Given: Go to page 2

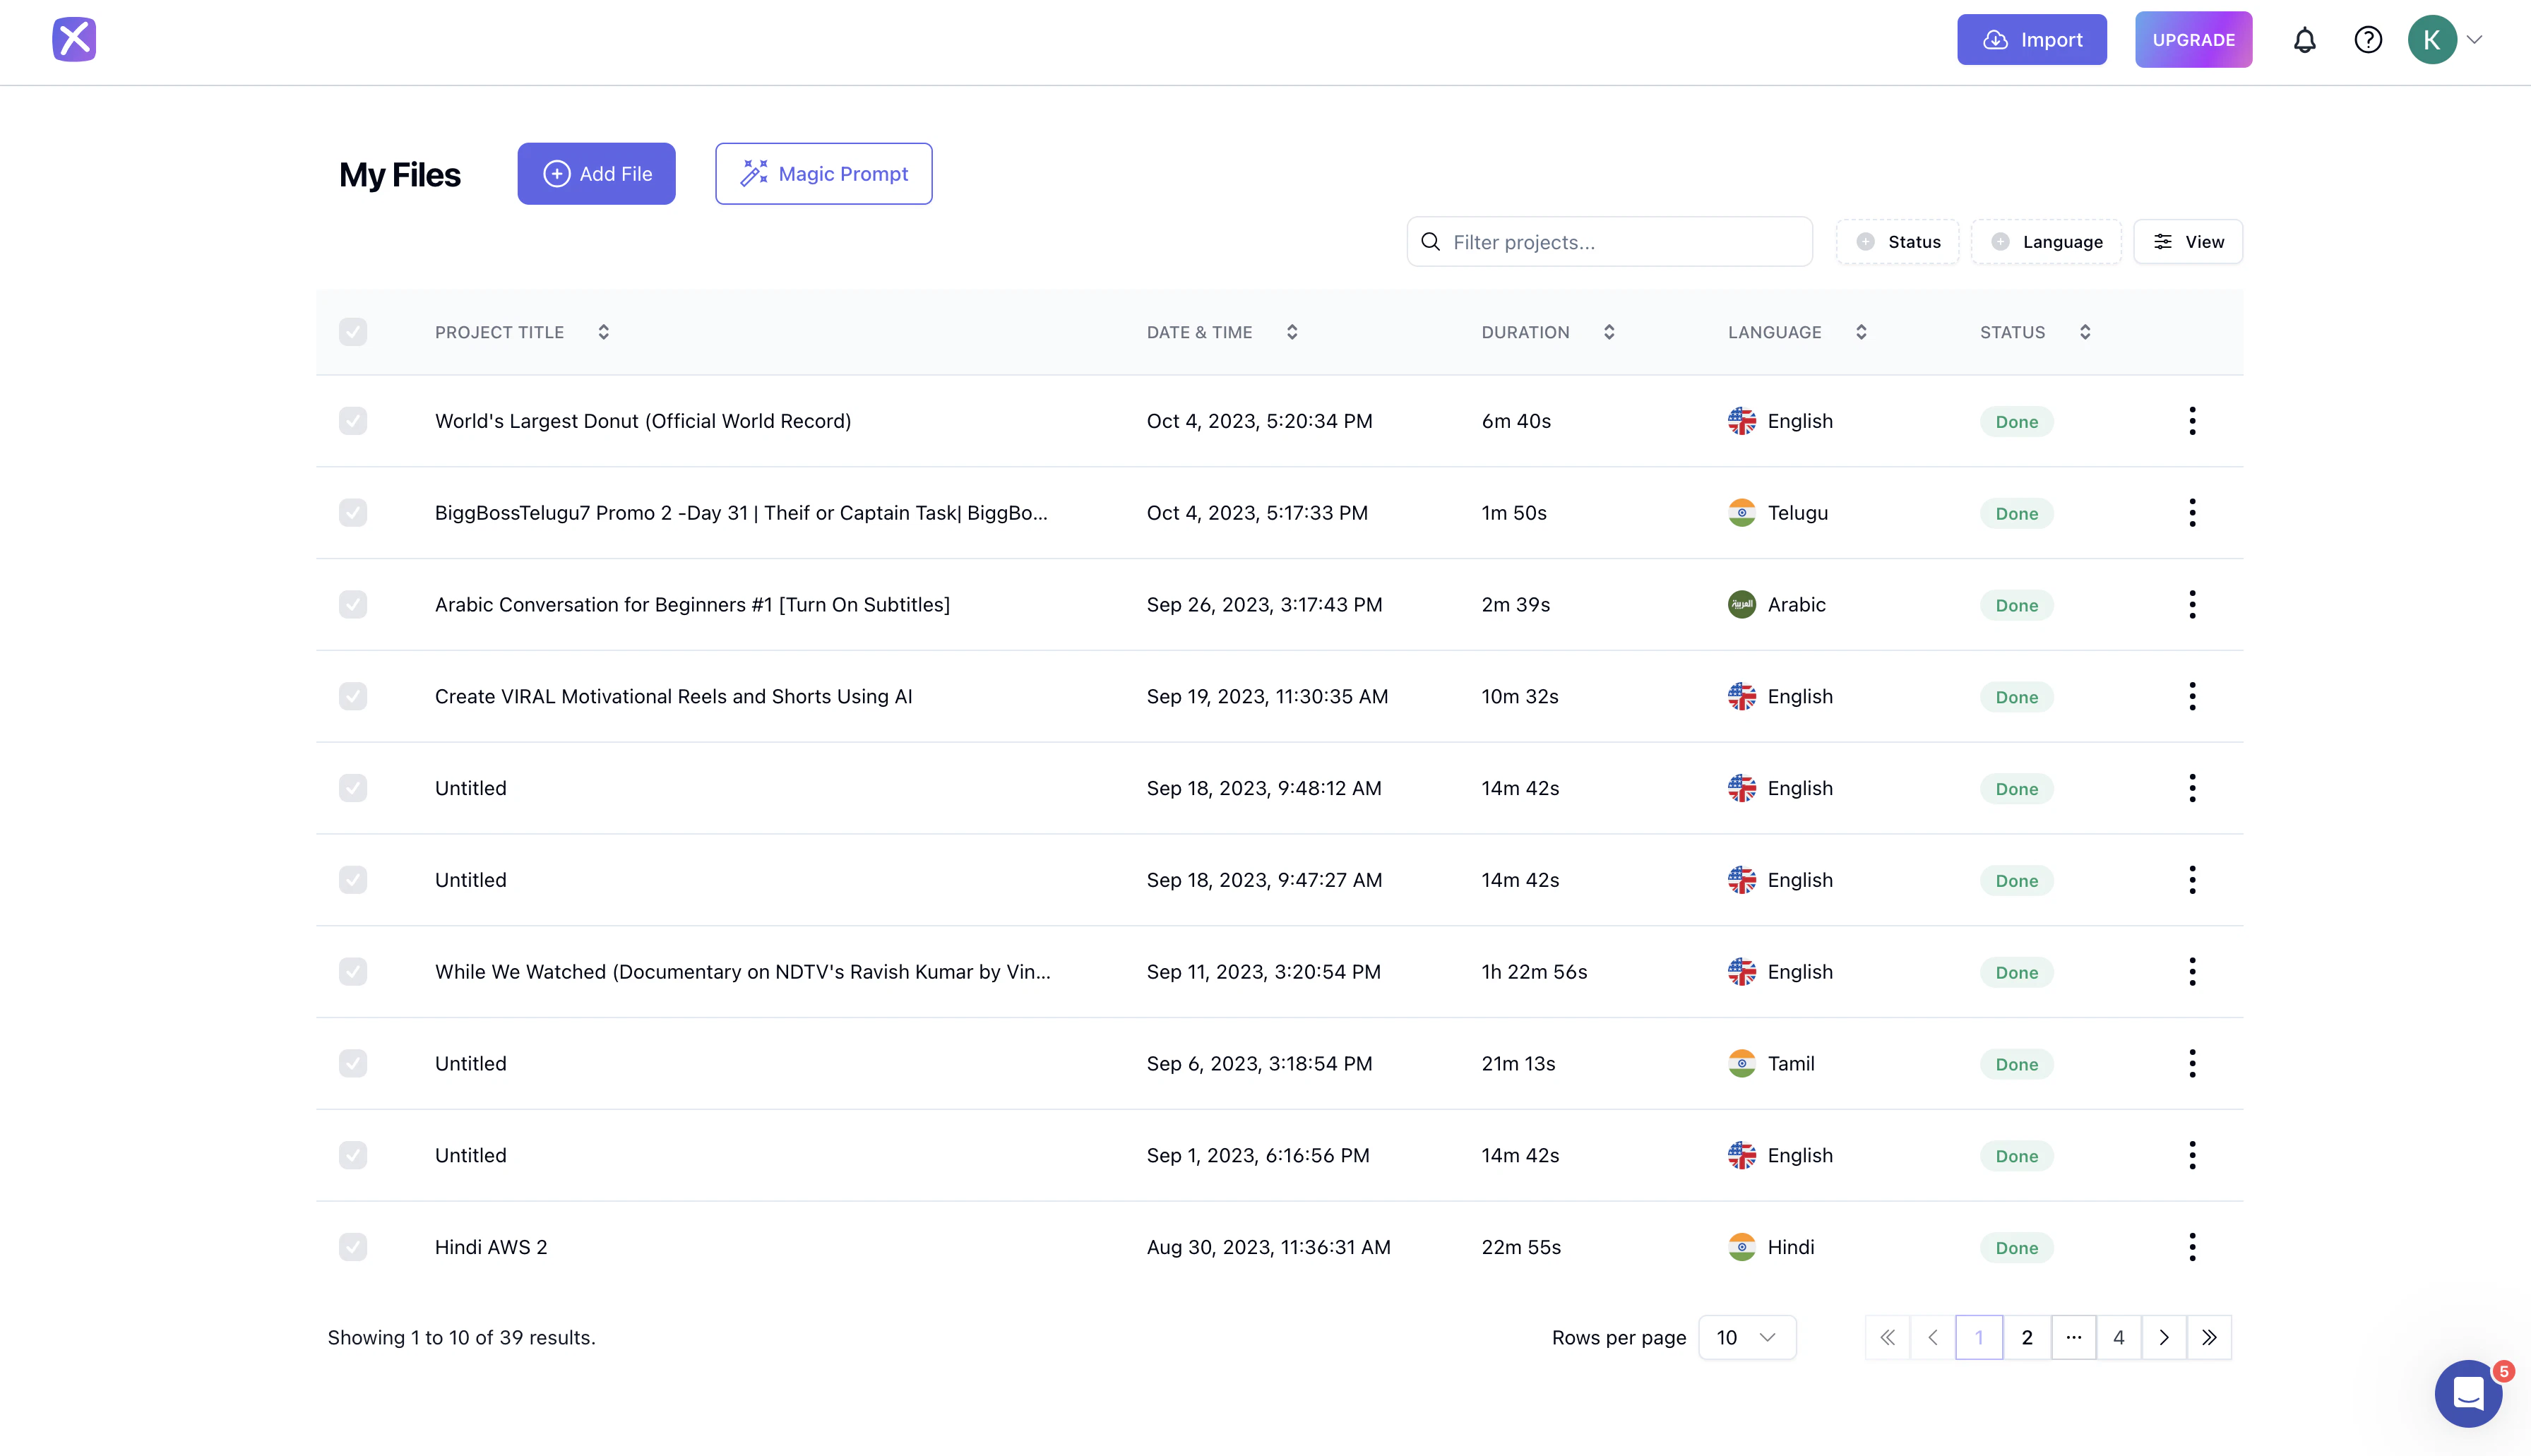Looking at the screenshot, I should tap(2027, 1337).
